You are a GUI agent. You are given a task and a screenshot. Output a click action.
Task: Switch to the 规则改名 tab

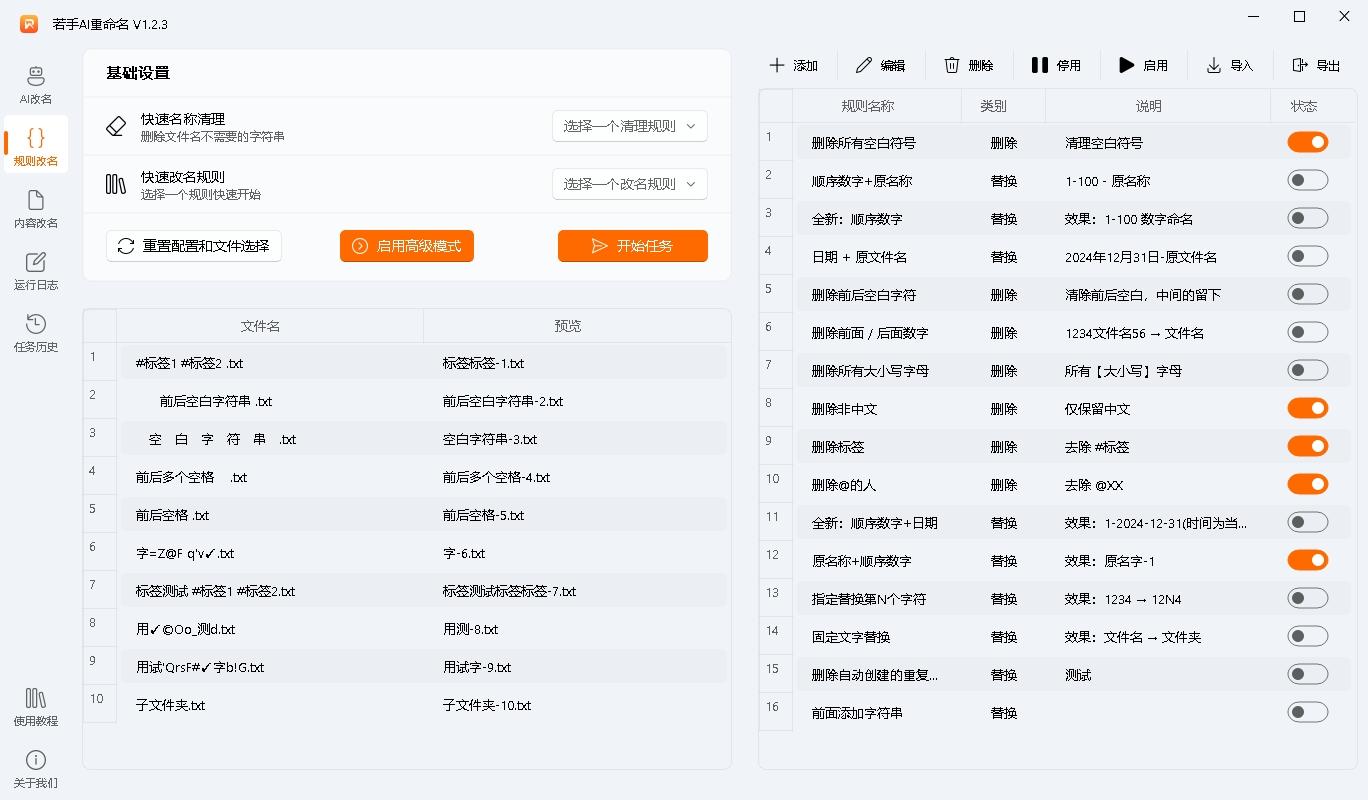(x=35, y=145)
